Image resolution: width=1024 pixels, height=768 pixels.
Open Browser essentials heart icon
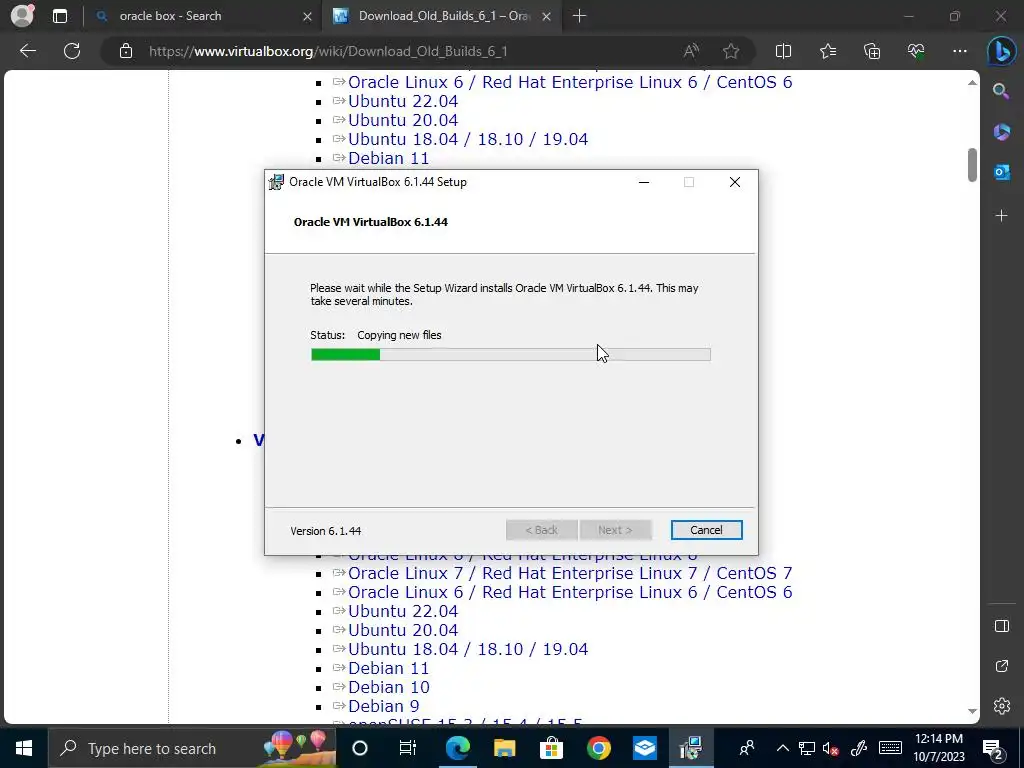(916, 51)
